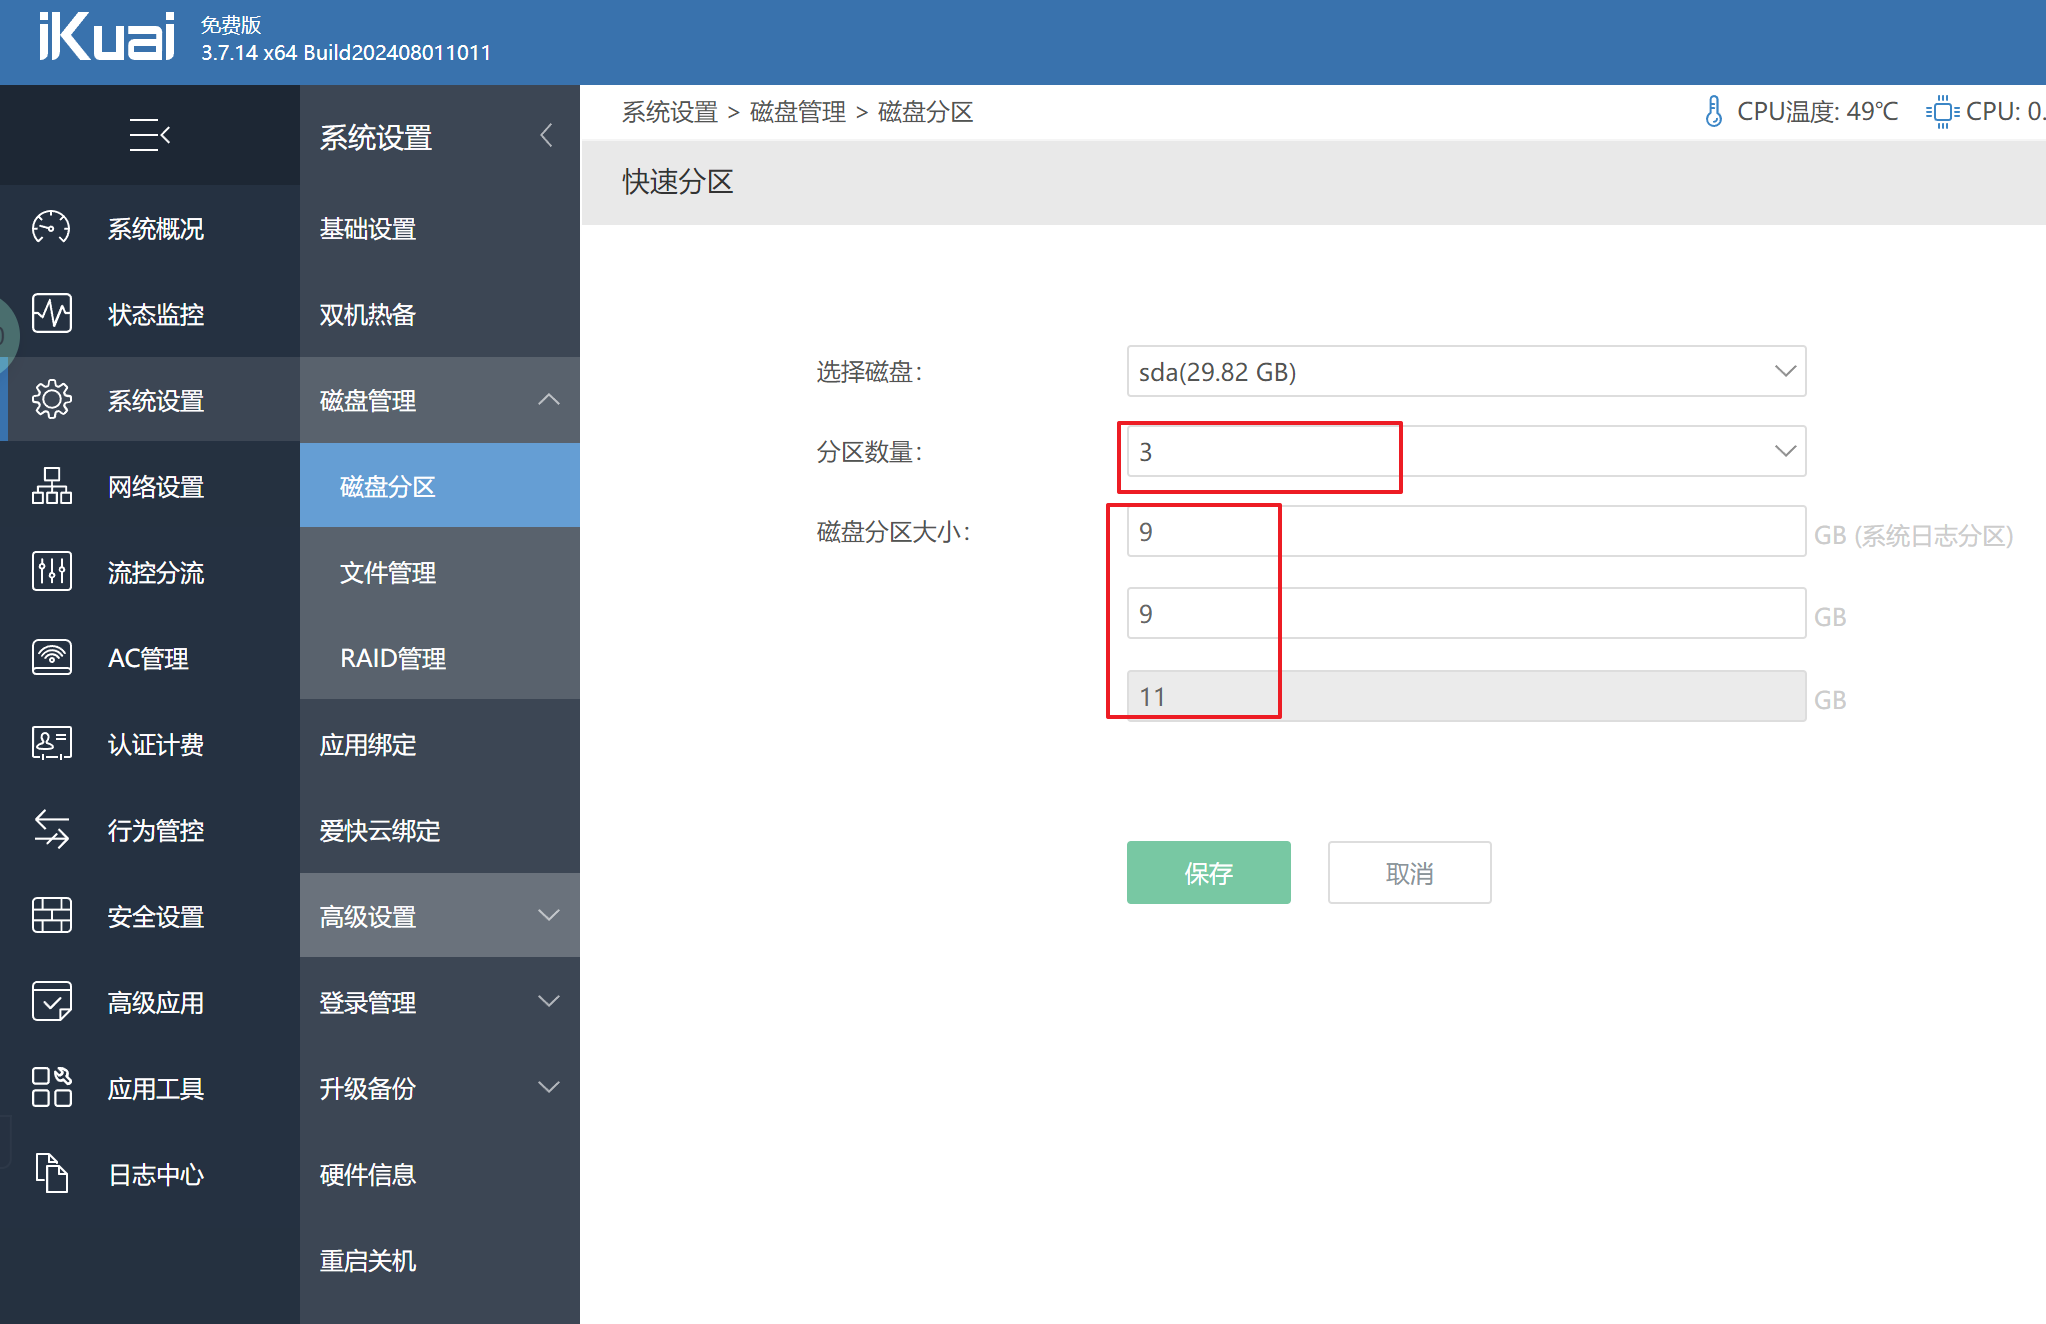This screenshot has height=1324, width=2046.
Task: Click the 系统设置 gear icon
Action: click(51, 400)
